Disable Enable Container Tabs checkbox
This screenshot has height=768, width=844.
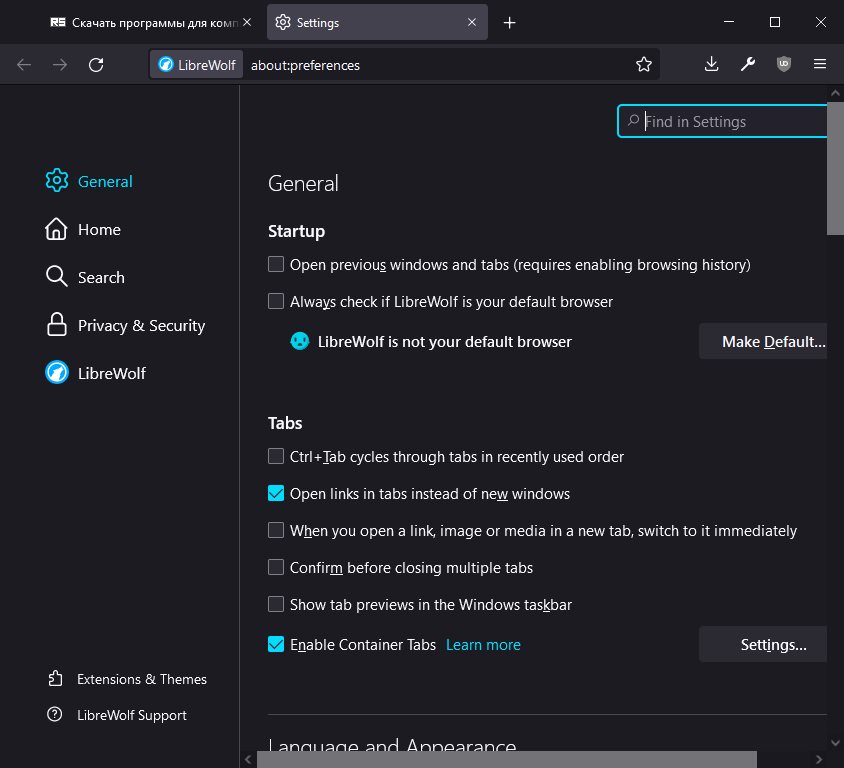tap(276, 645)
